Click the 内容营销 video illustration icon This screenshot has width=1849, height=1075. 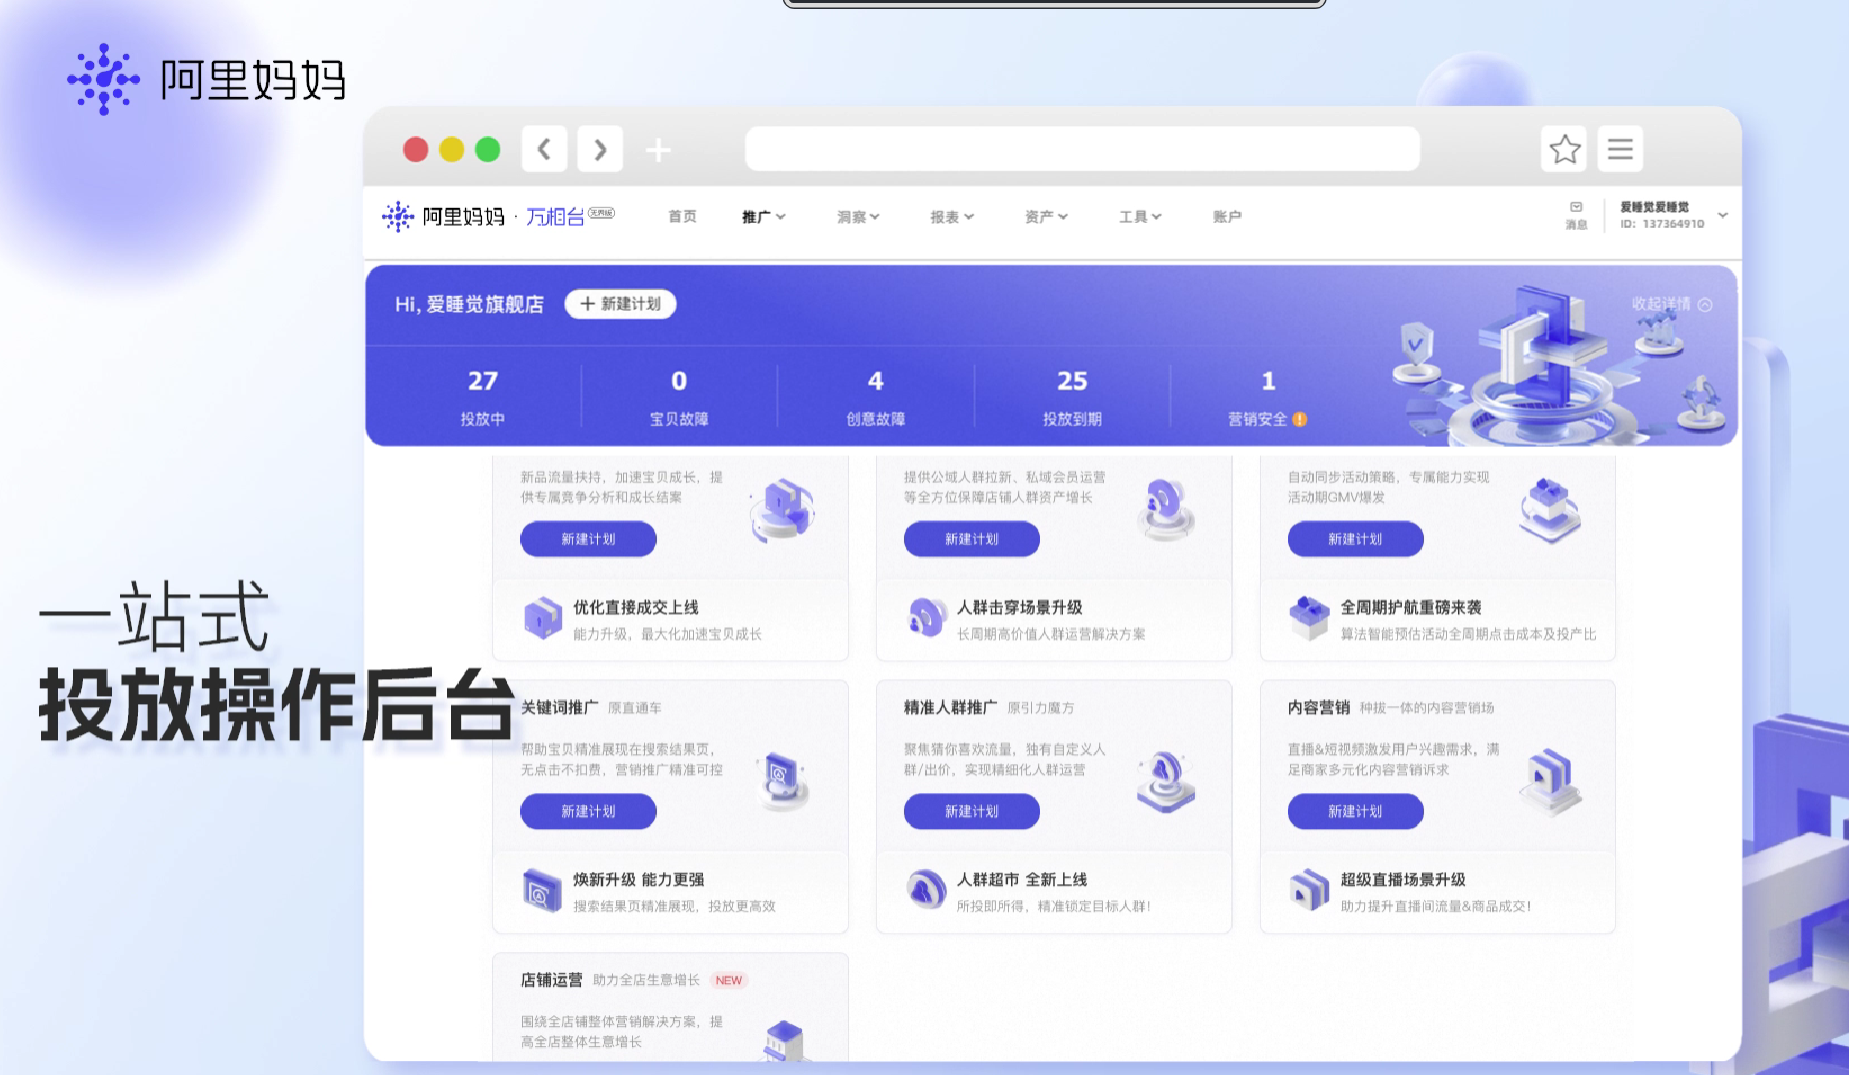pyautogui.click(x=1550, y=781)
